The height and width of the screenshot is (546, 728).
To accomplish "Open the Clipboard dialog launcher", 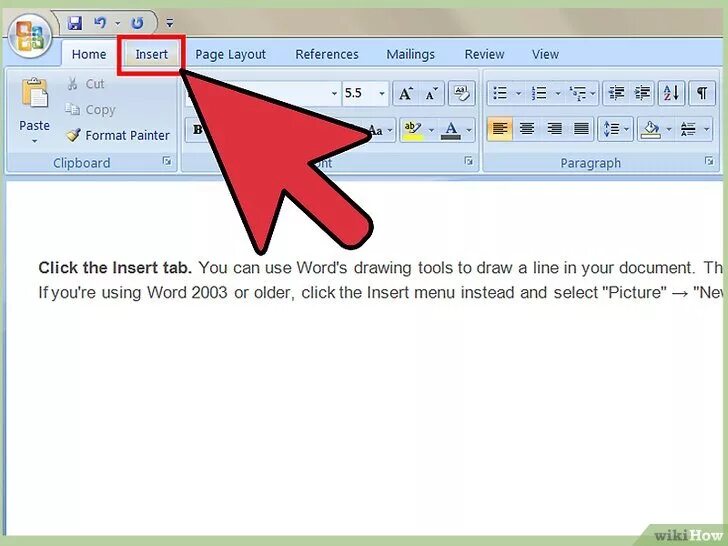I will 167,162.
